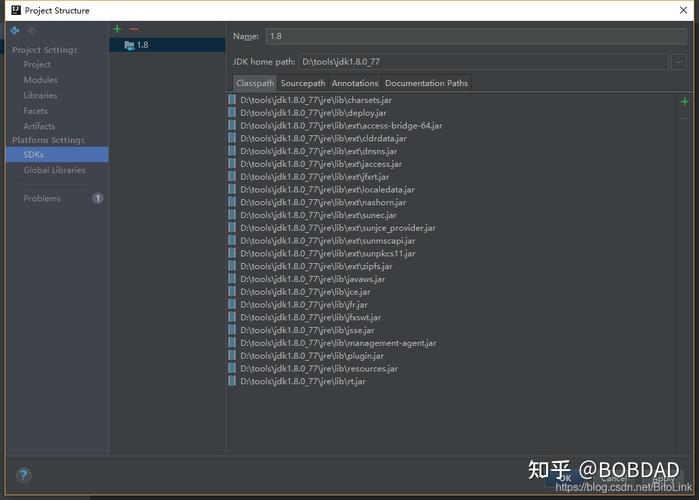Viewport: 699px width, 500px height.
Task: Click the jar icon beside deploy.jar
Action: coord(232,113)
